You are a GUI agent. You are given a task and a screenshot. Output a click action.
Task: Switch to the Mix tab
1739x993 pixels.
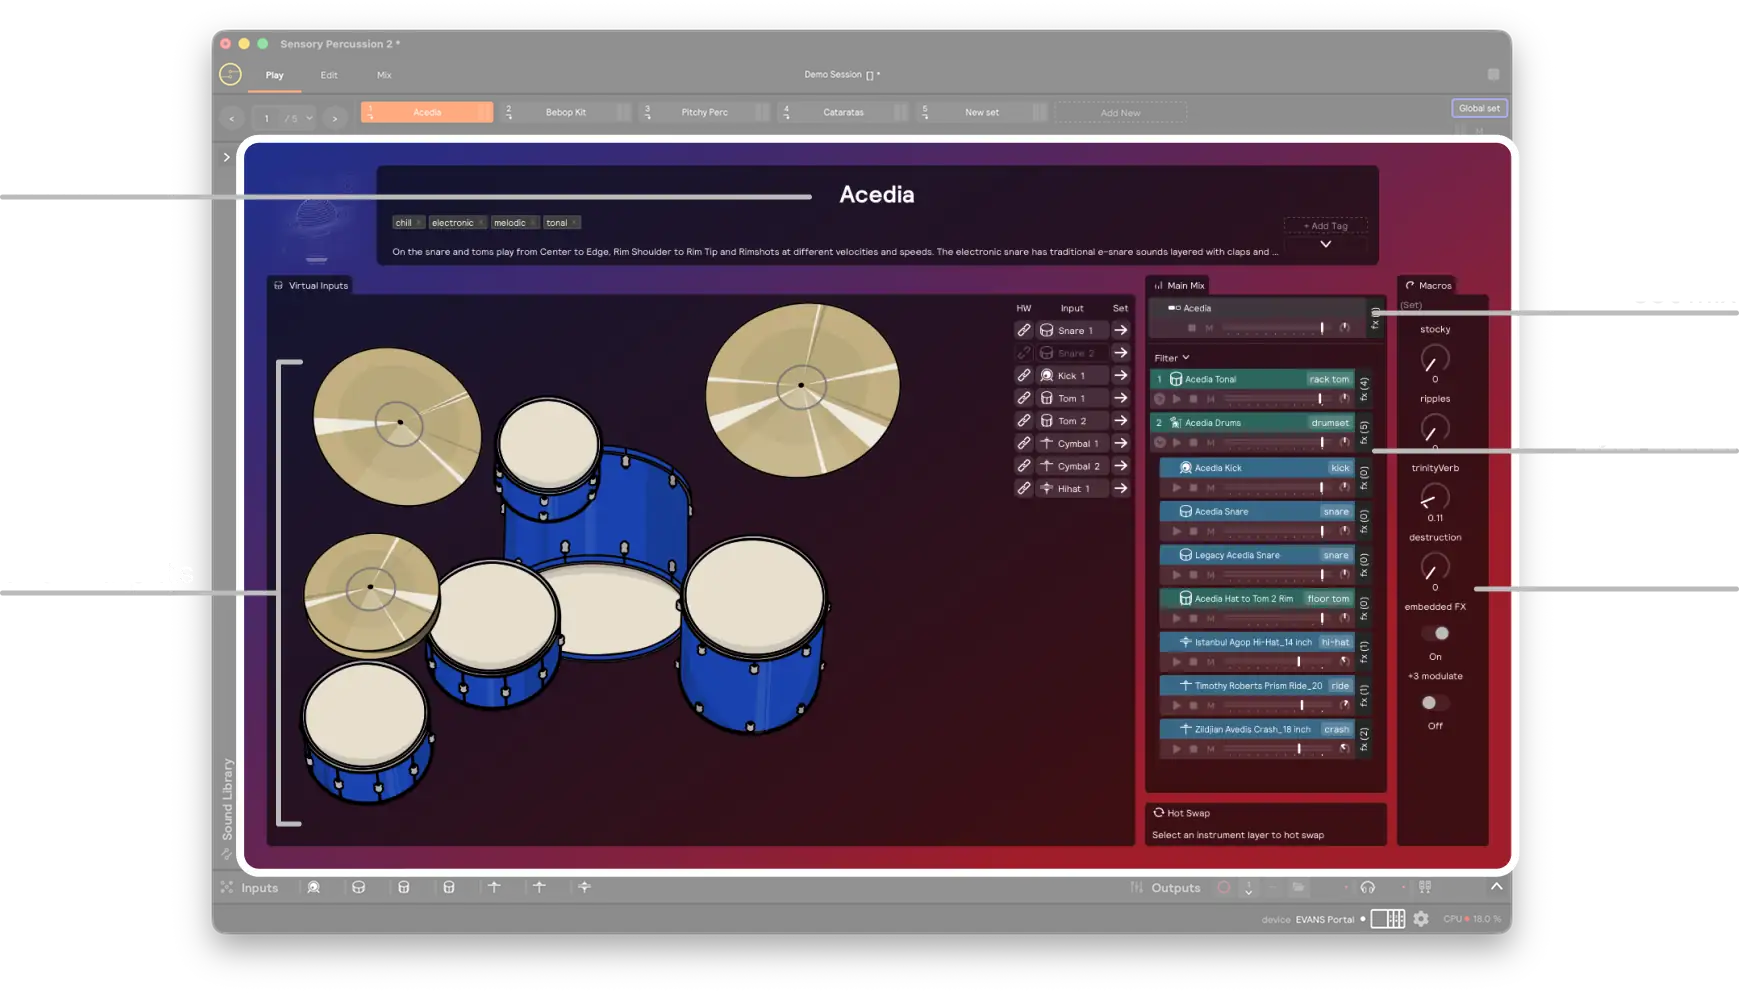(x=383, y=74)
